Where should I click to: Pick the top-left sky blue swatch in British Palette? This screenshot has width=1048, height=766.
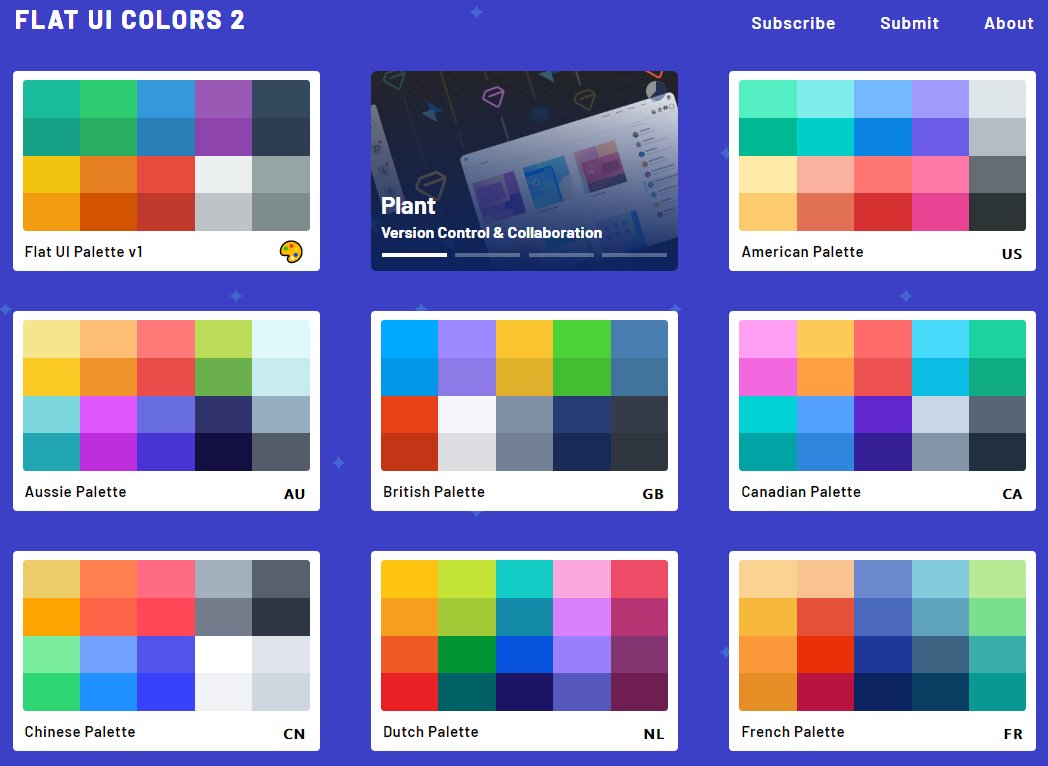coord(410,339)
